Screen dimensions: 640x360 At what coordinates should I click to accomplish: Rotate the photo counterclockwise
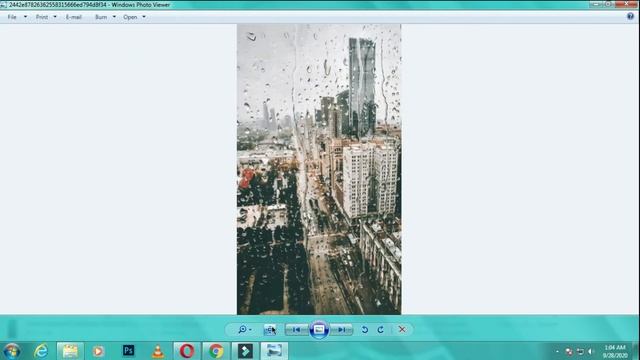[365, 329]
